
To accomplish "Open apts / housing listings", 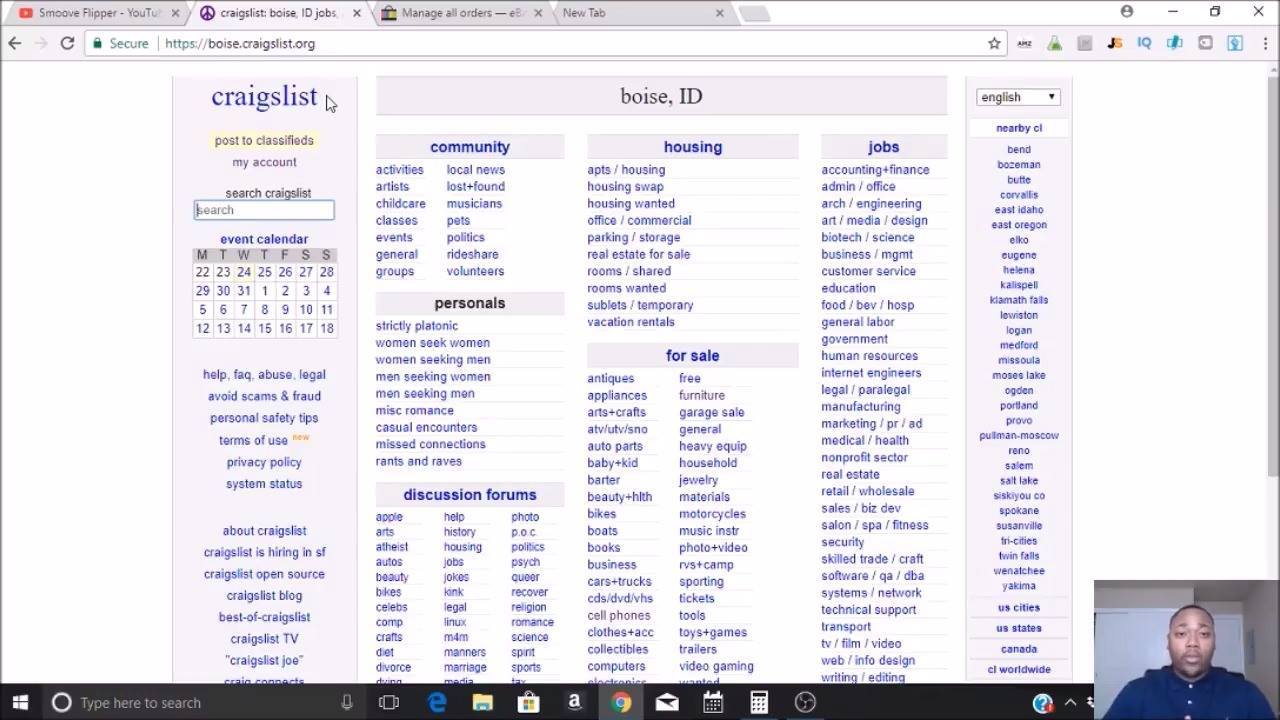I will click(x=626, y=170).
